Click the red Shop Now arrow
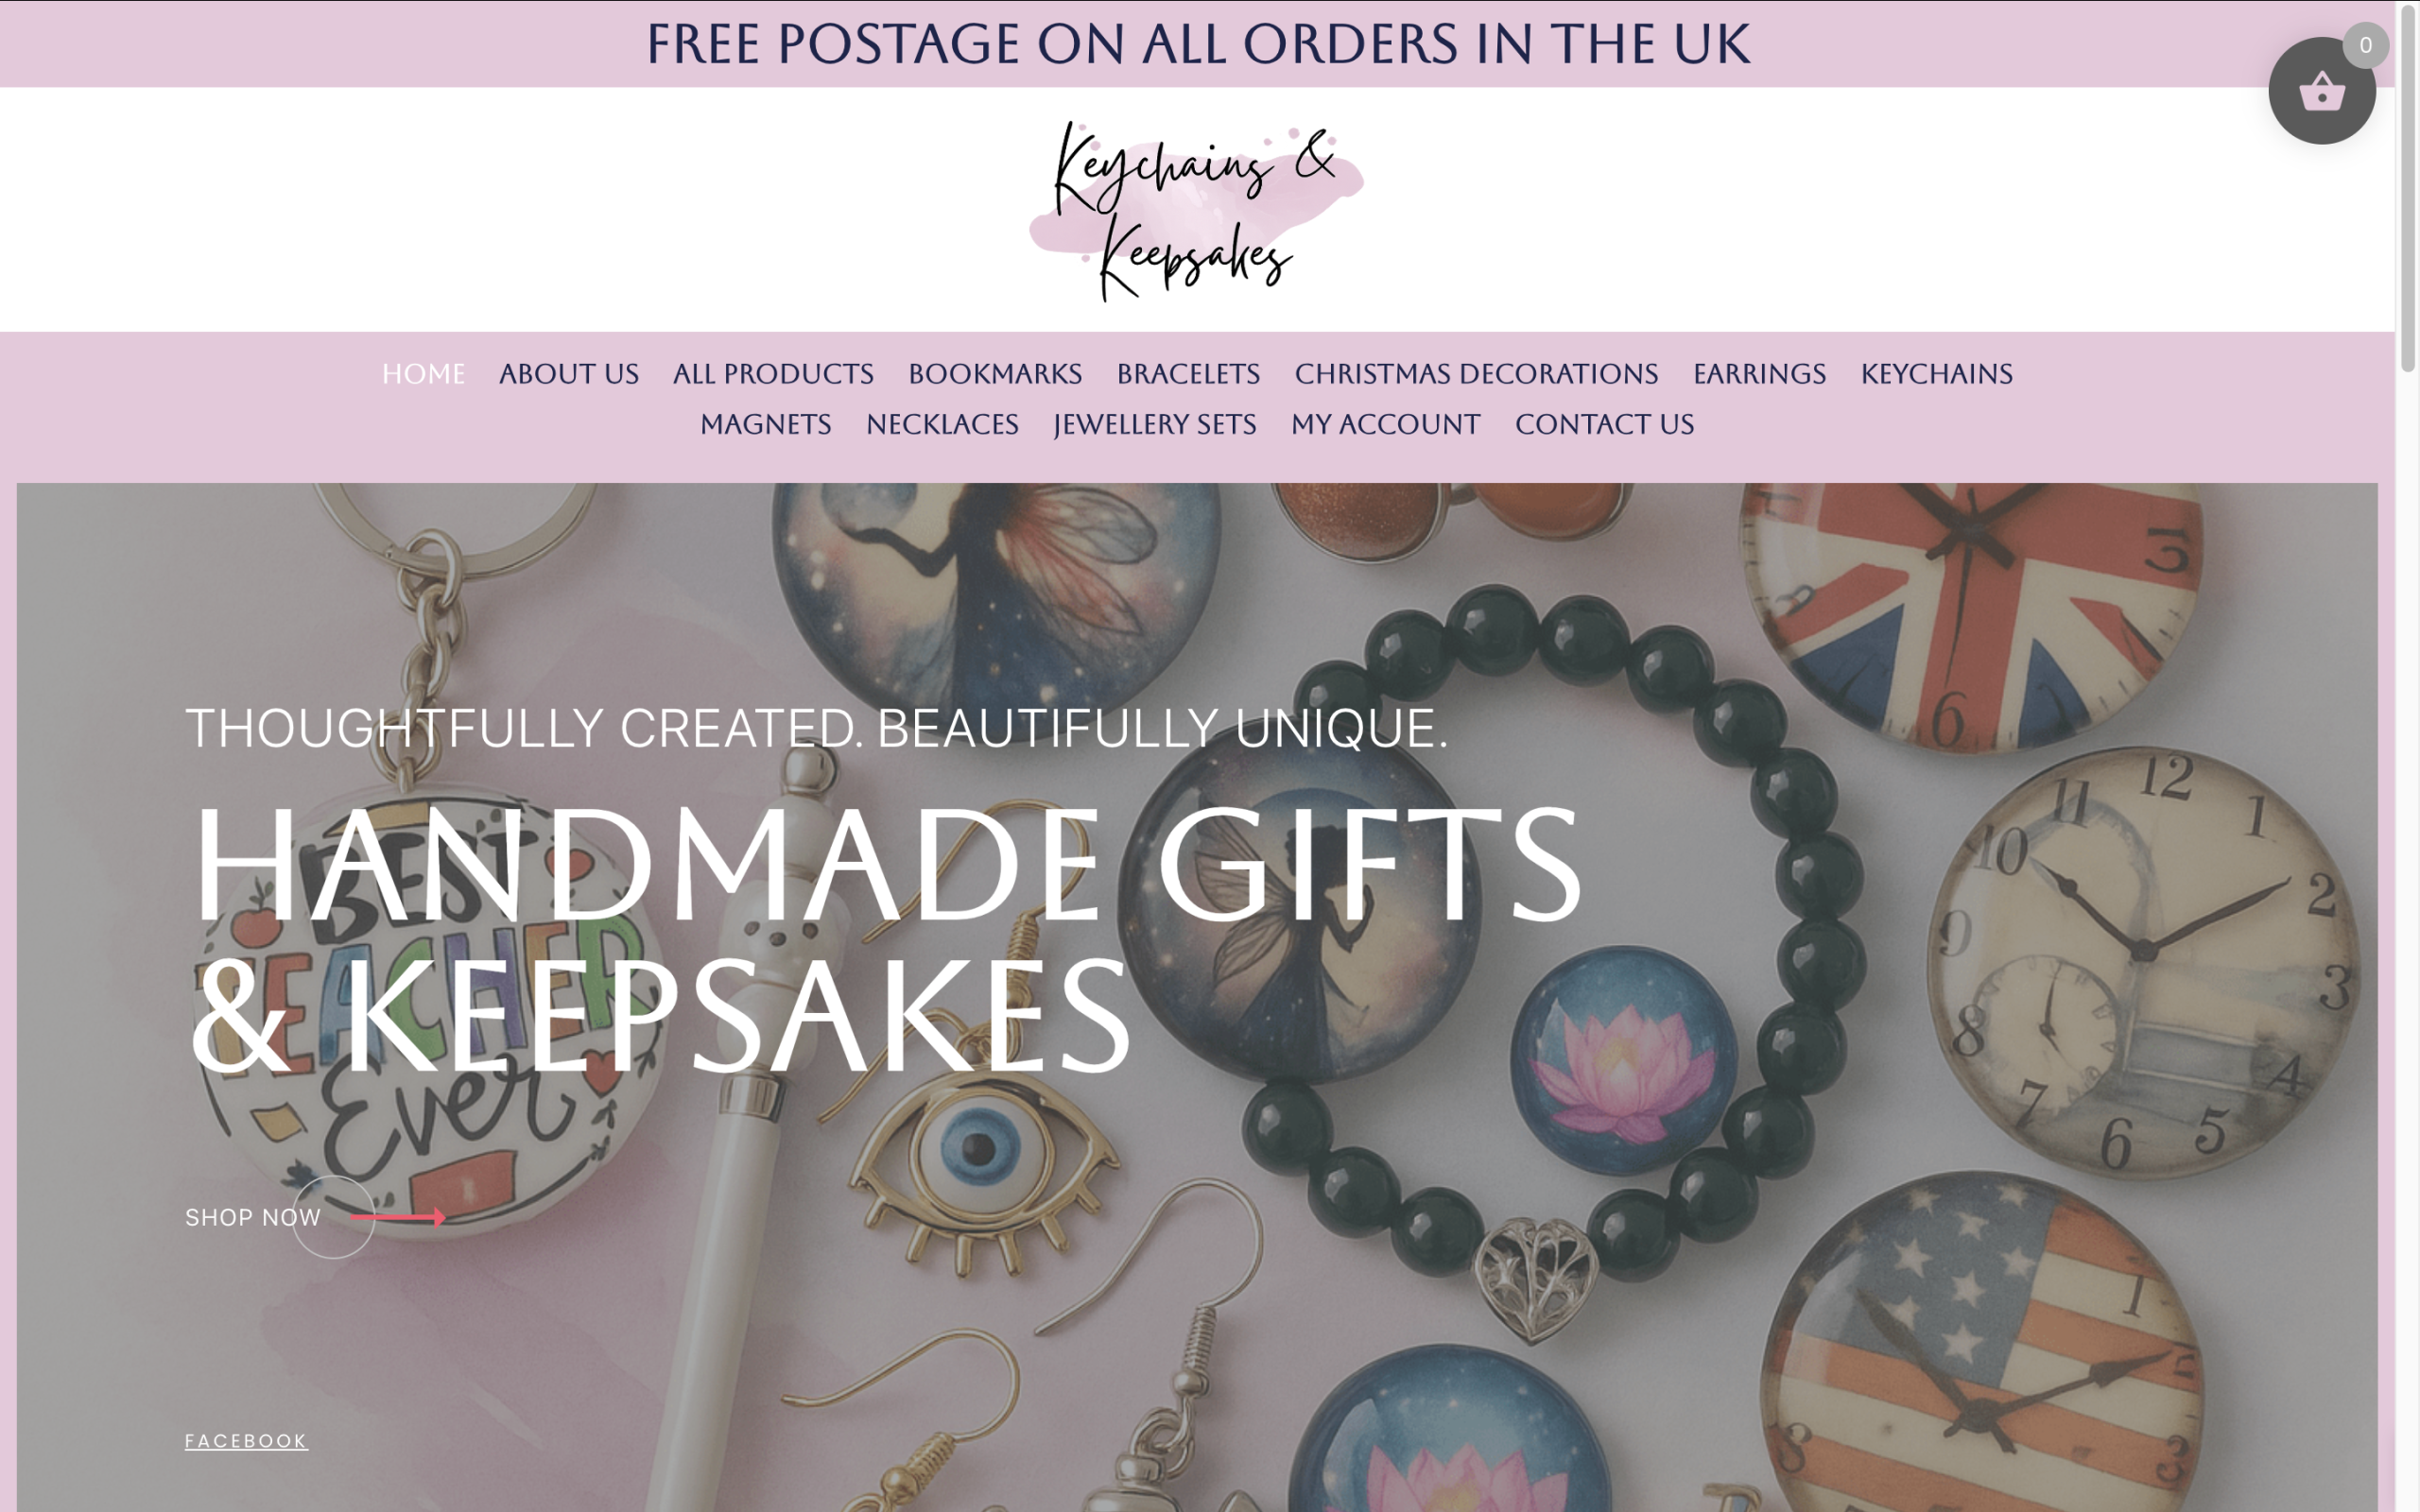Screen dimensions: 2420x1512 (398, 1217)
